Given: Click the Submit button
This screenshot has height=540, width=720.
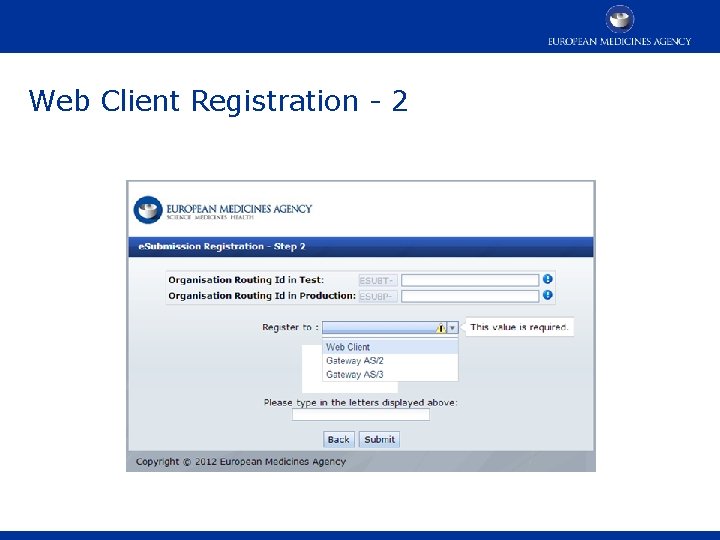Looking at the screenshot, I should click(x=379, y=439).
